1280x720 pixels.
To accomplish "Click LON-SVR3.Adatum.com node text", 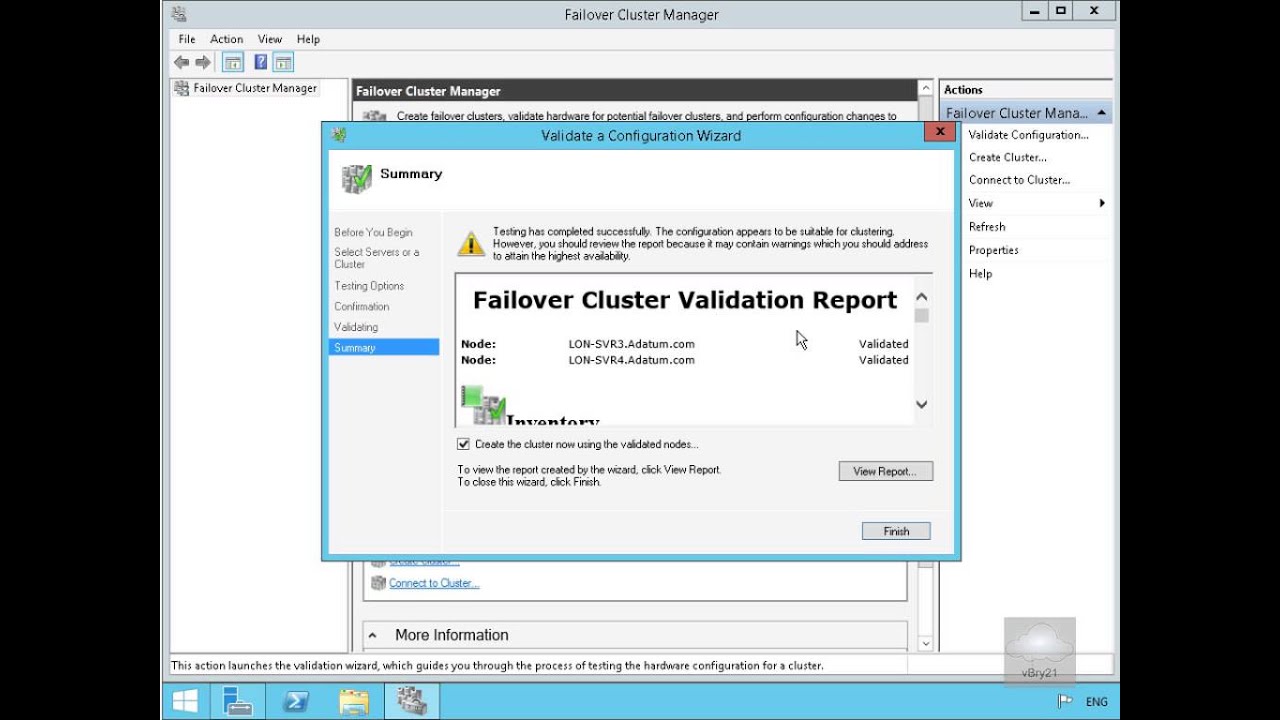I will [x=631, y=344].
